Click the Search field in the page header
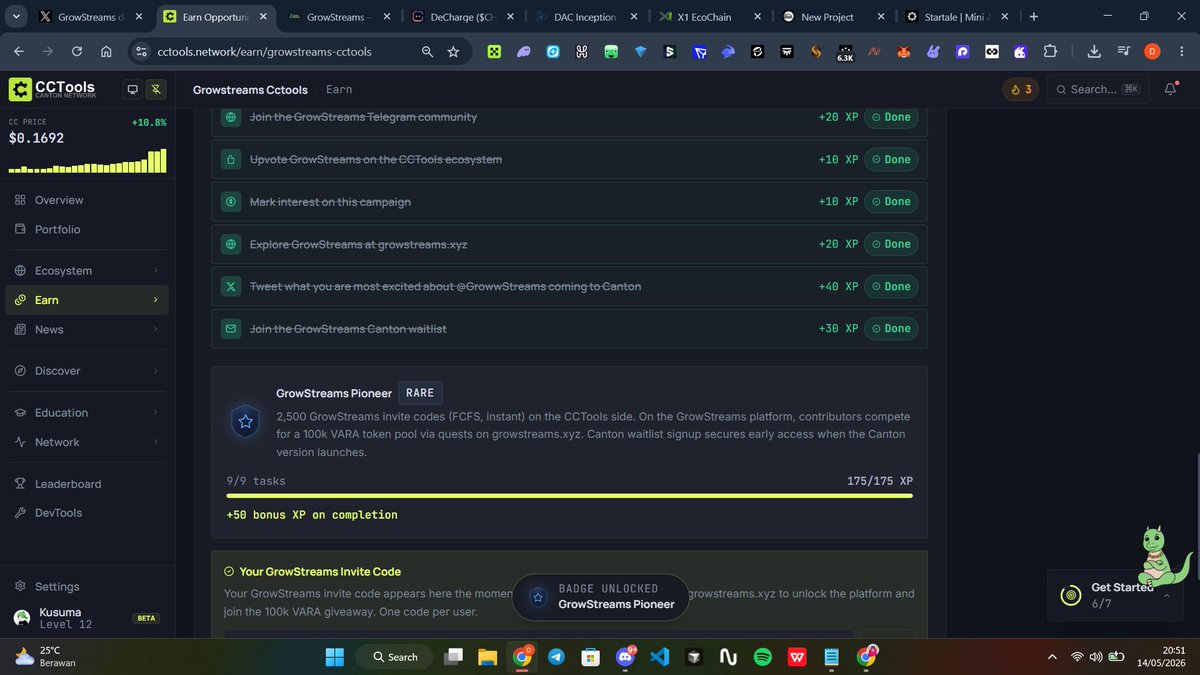Viewport: 1200px width, 675px height. point(1098,89)
